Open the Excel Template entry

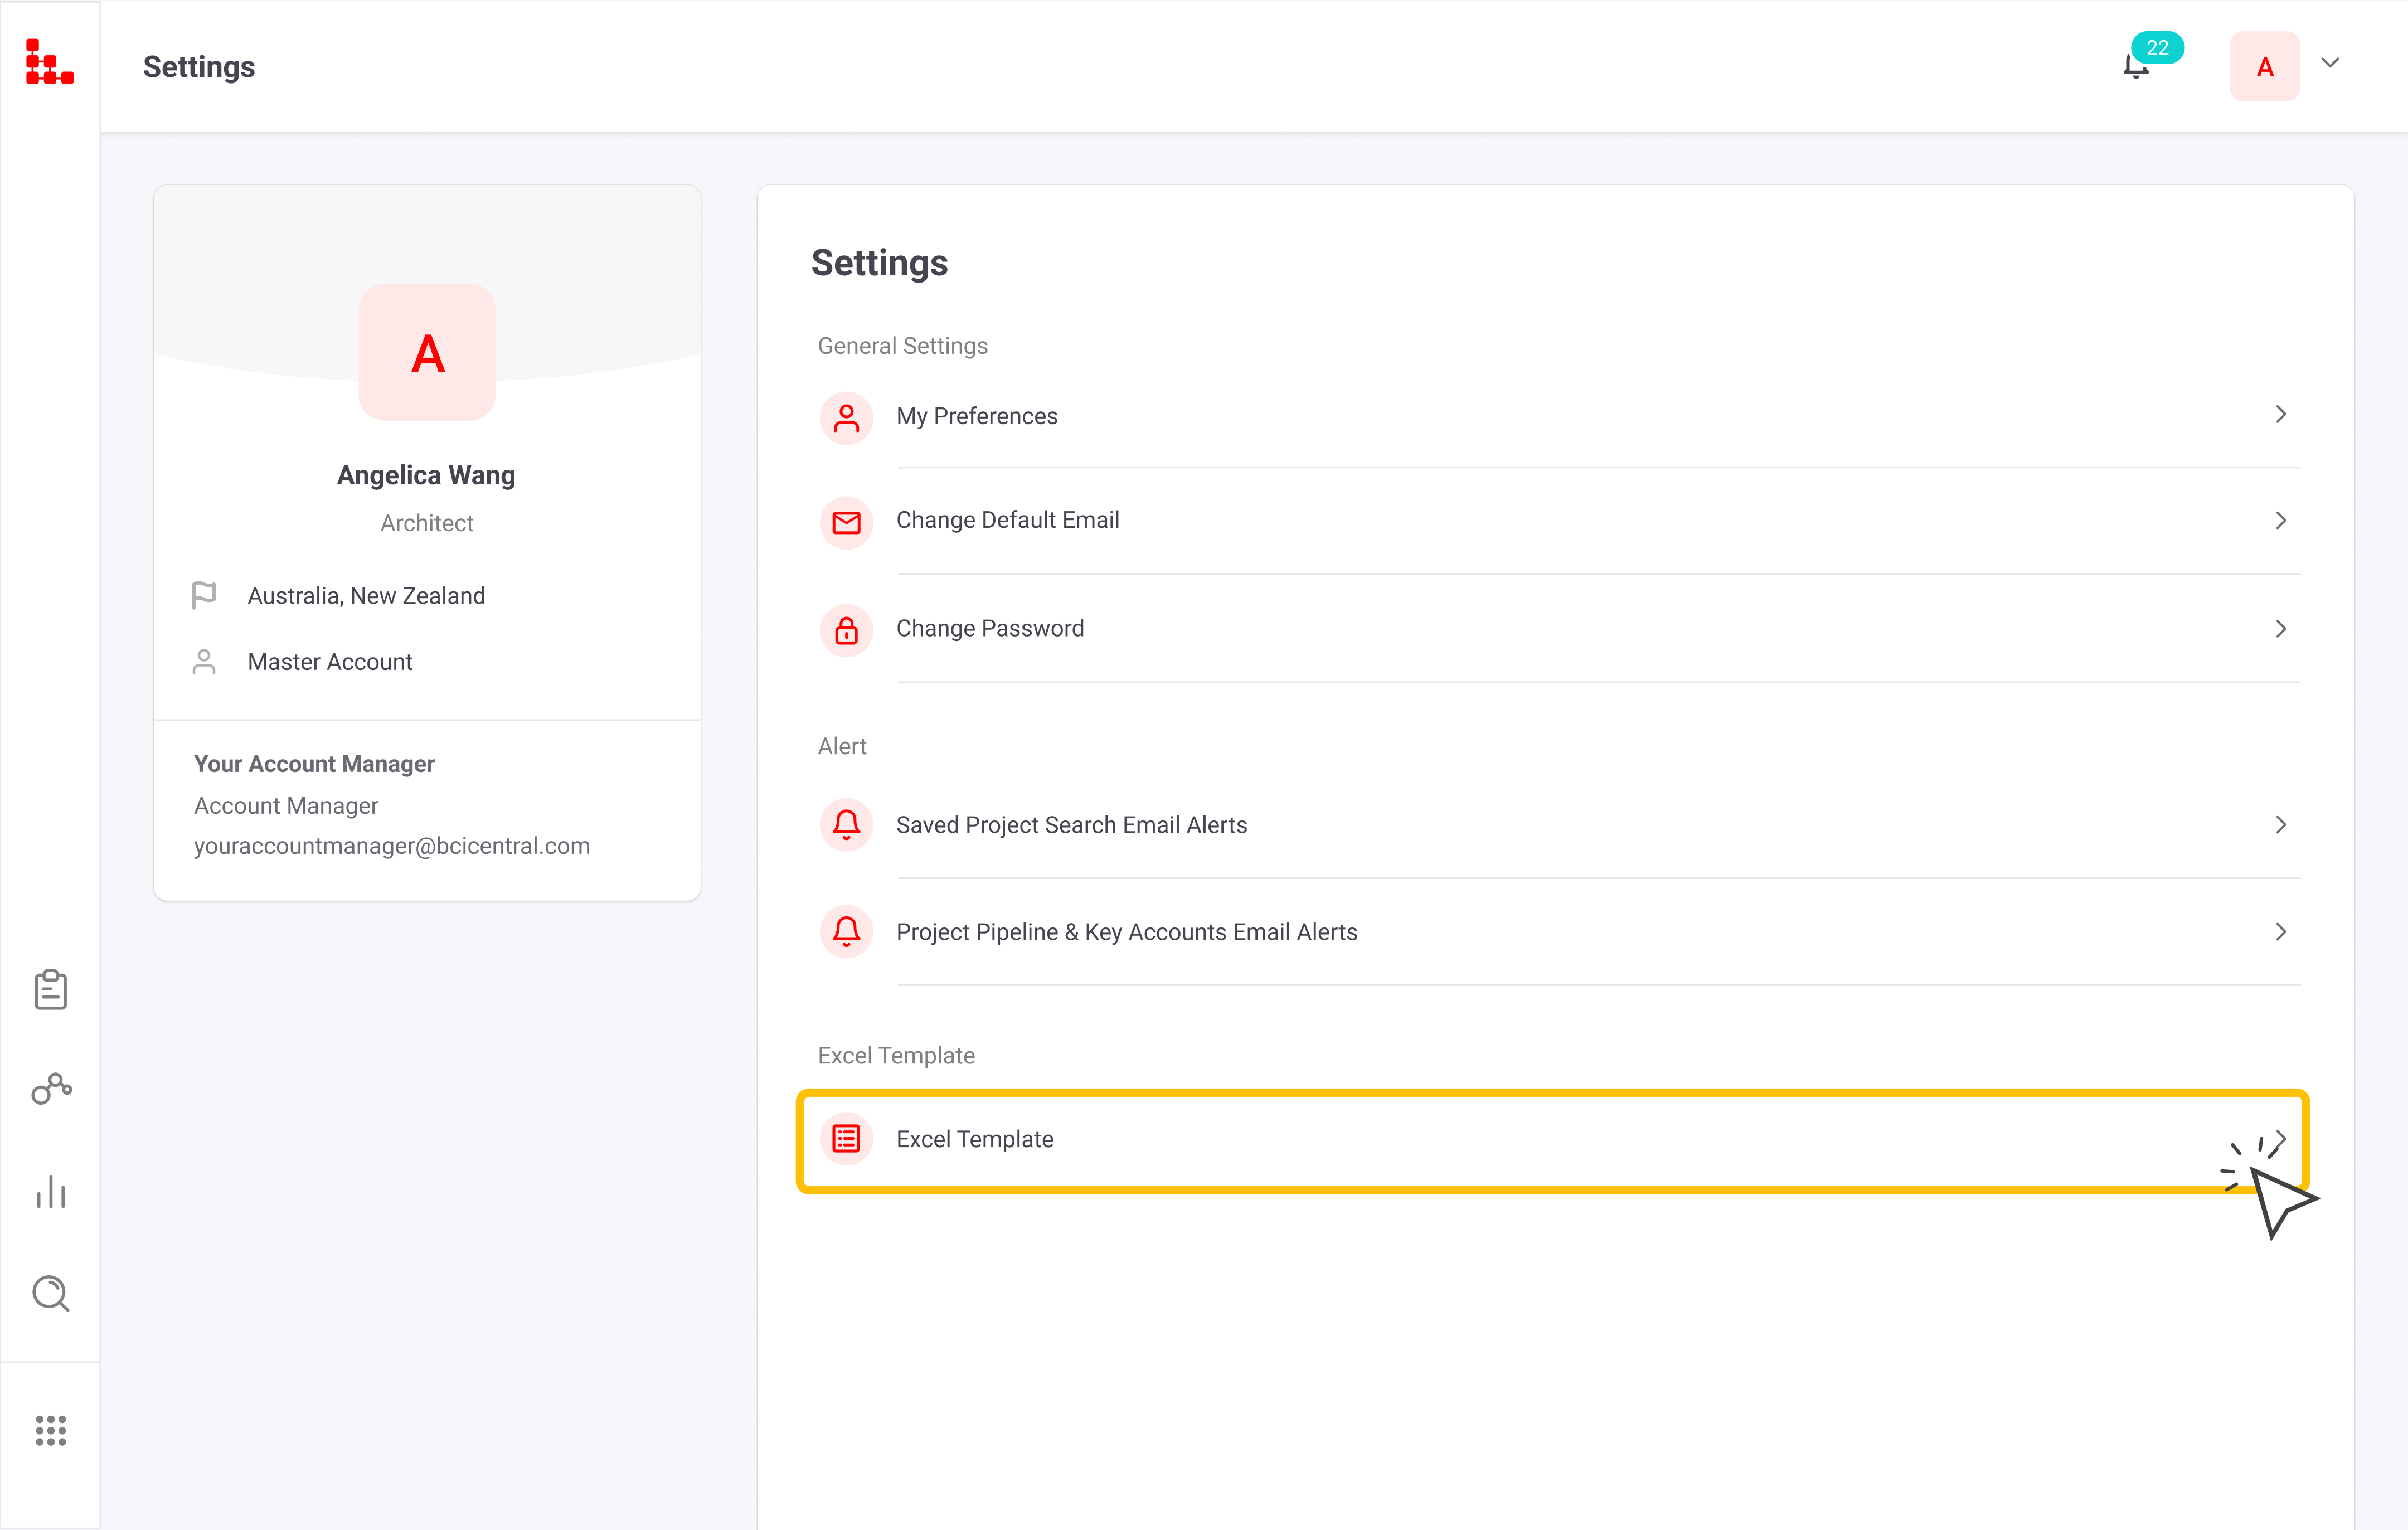tap(974, 1139)
